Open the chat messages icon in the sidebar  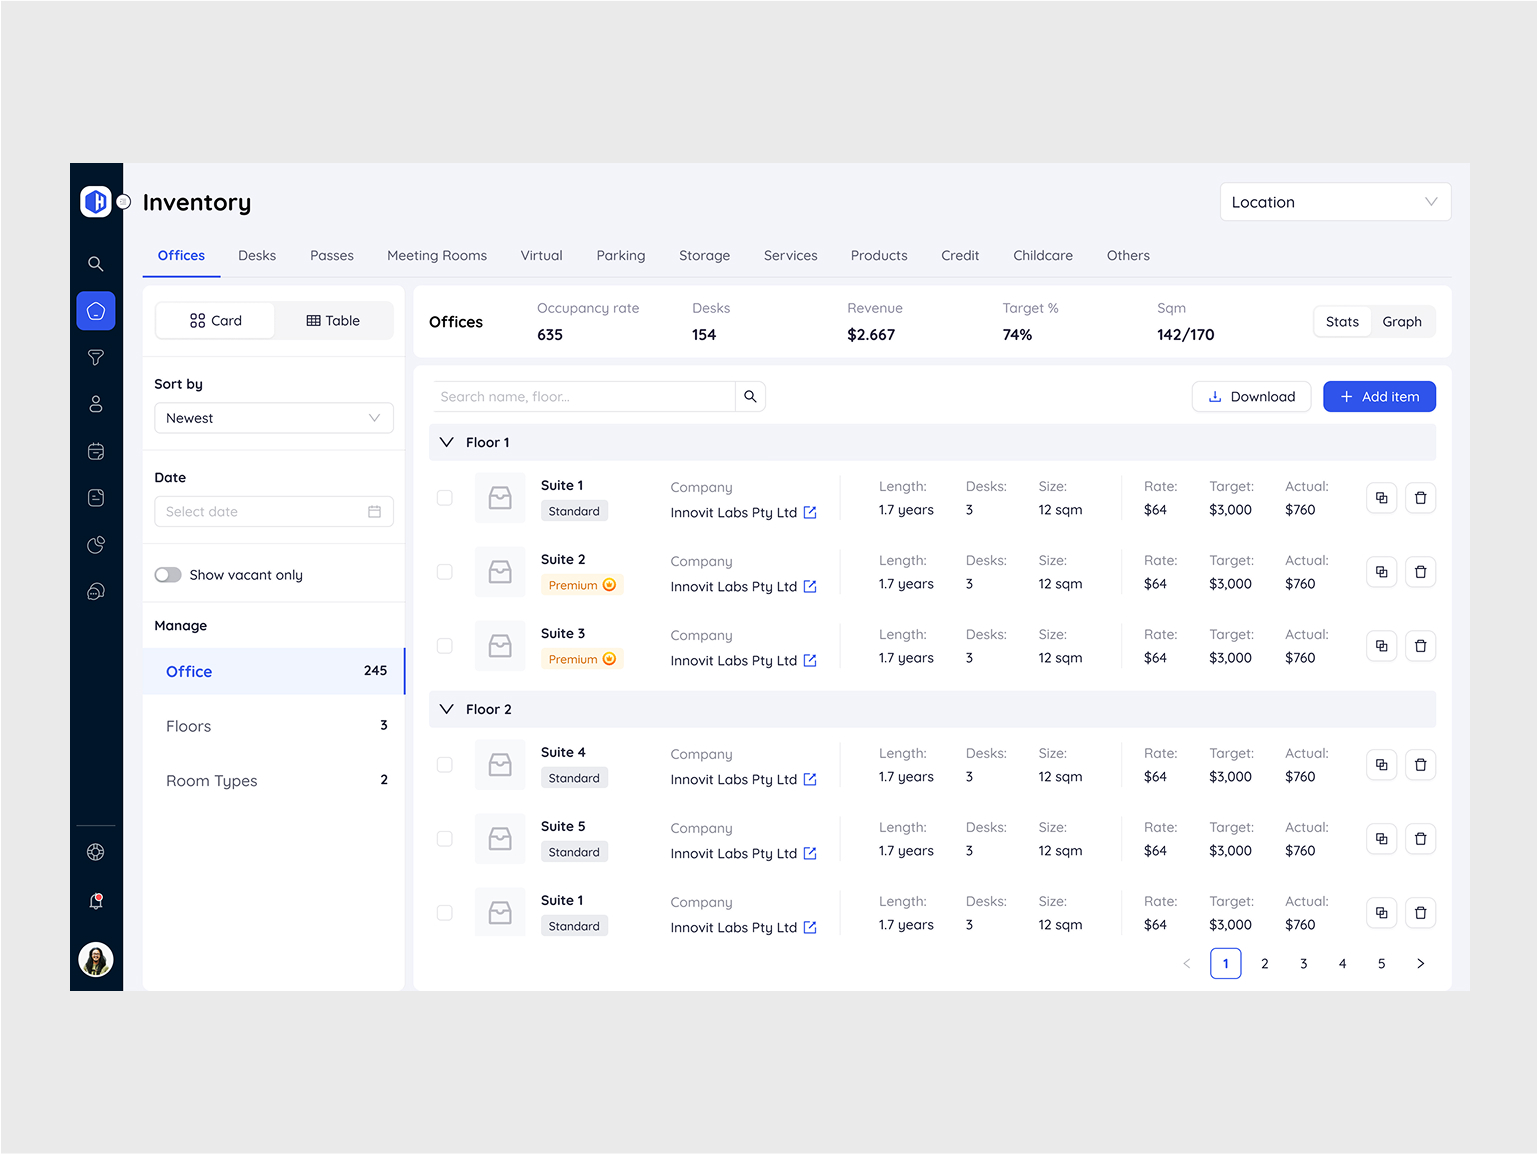[x=95, y=591]
